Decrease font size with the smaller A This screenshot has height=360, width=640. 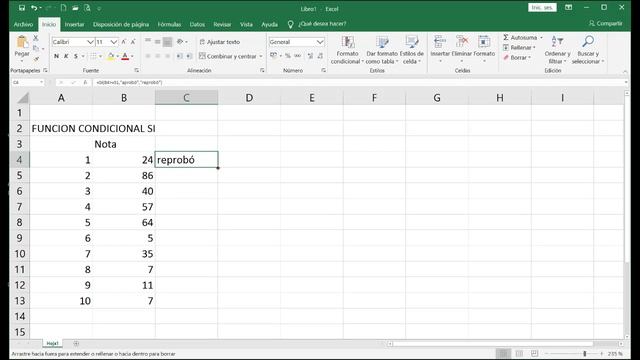tap(133, 42)
